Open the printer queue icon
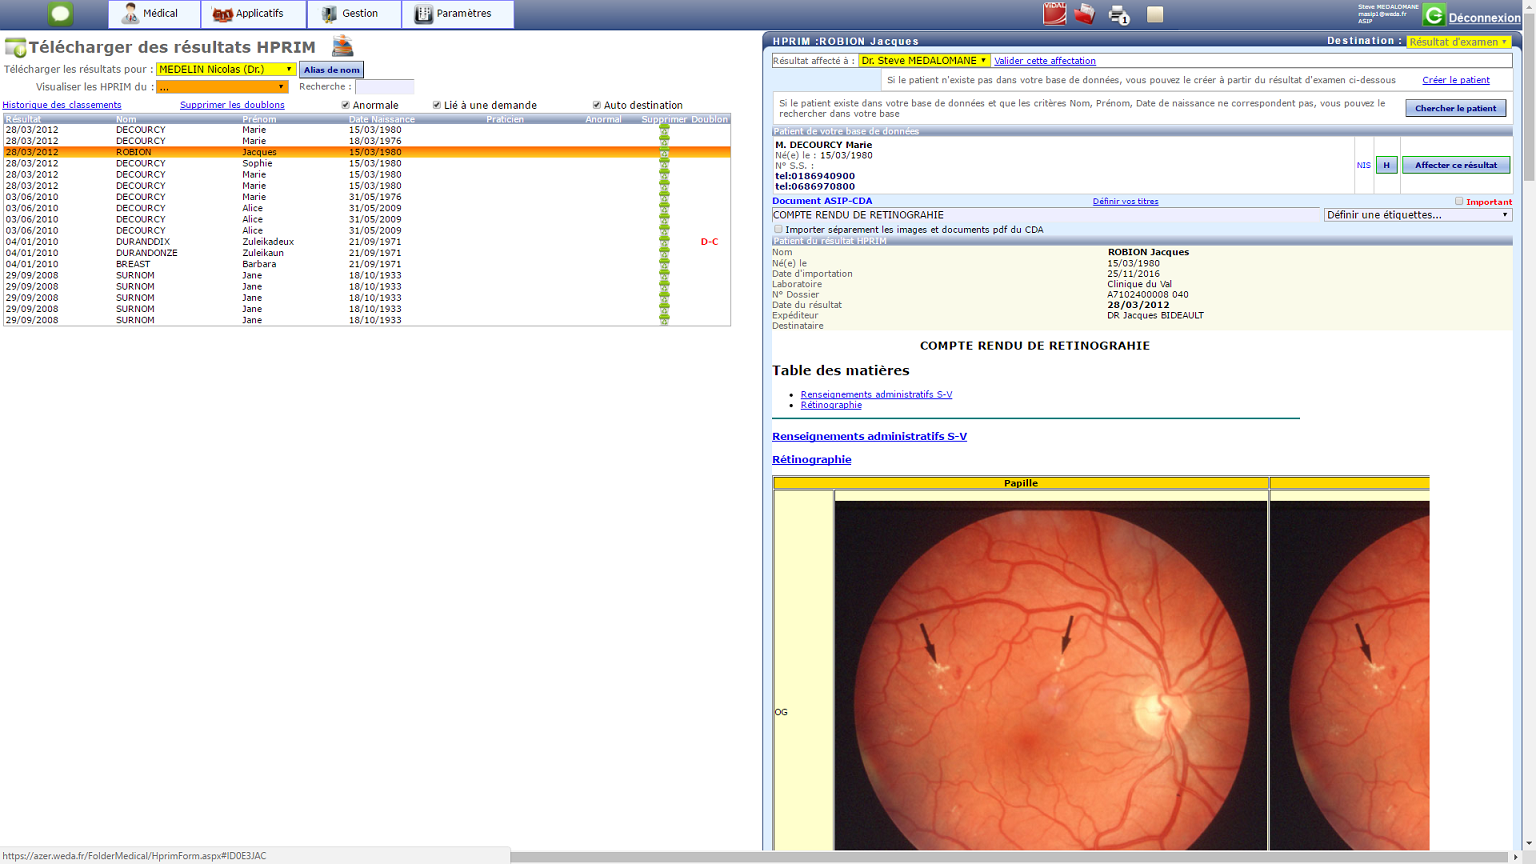The image size is (1536, 864). tap(1119, 15)
